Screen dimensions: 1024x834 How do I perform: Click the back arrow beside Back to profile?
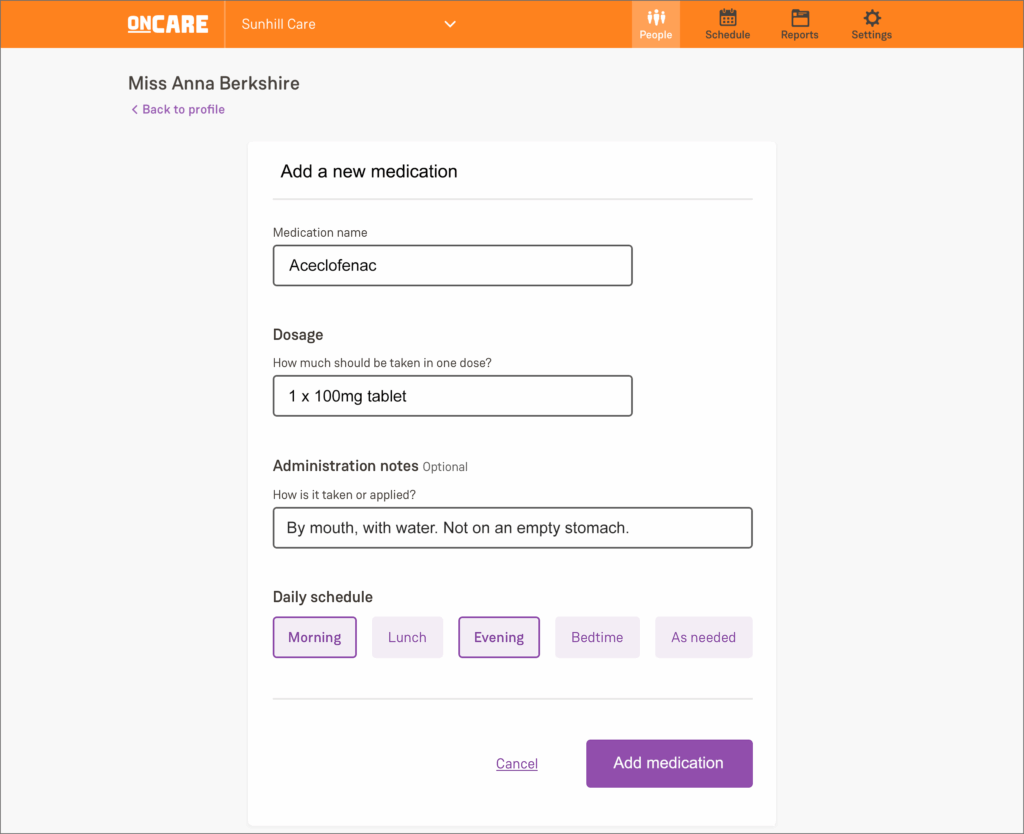click(134, 110)
